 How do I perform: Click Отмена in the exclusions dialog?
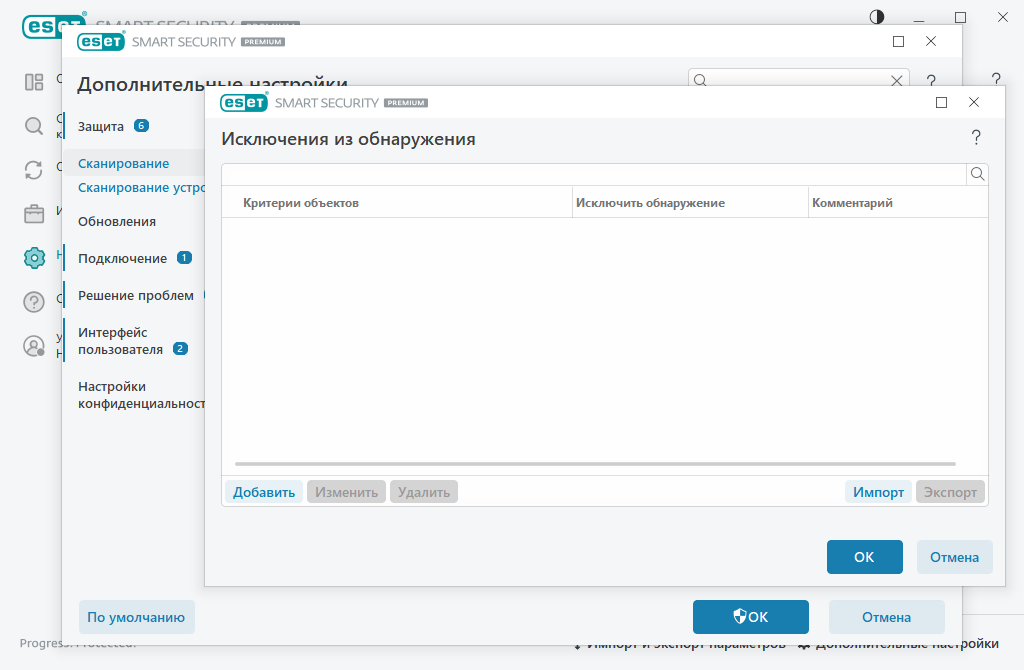pyautogui.click(x=955, y=557)
